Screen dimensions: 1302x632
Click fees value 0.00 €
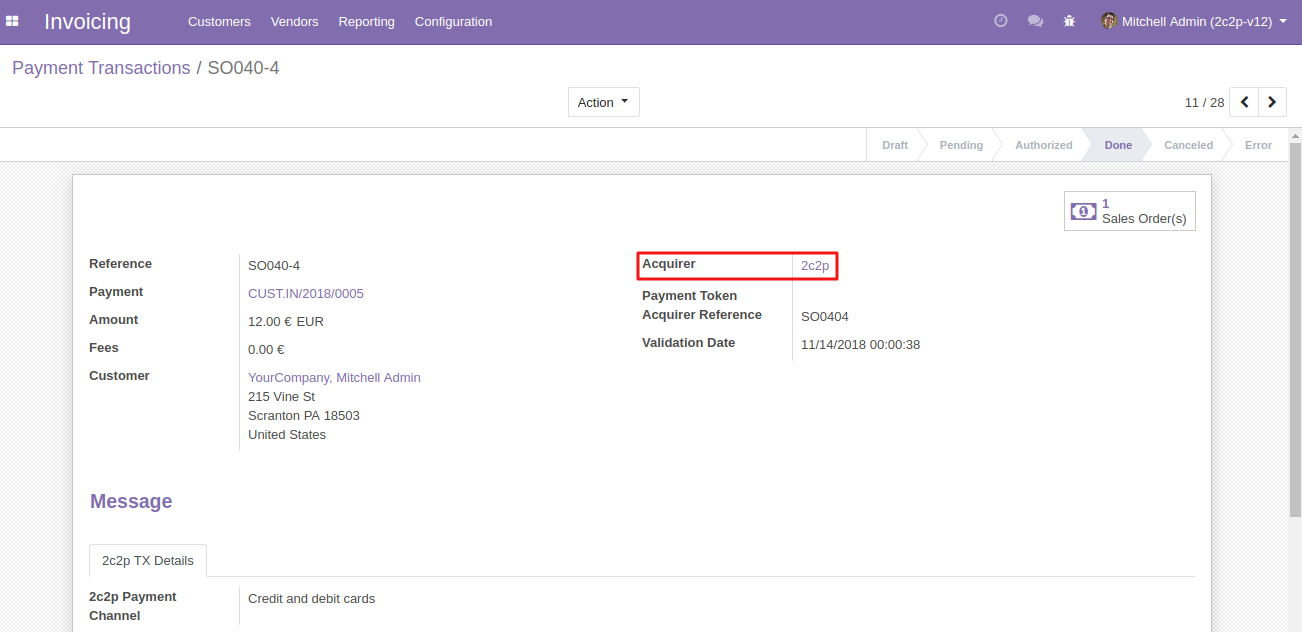(x=266, y=349)
